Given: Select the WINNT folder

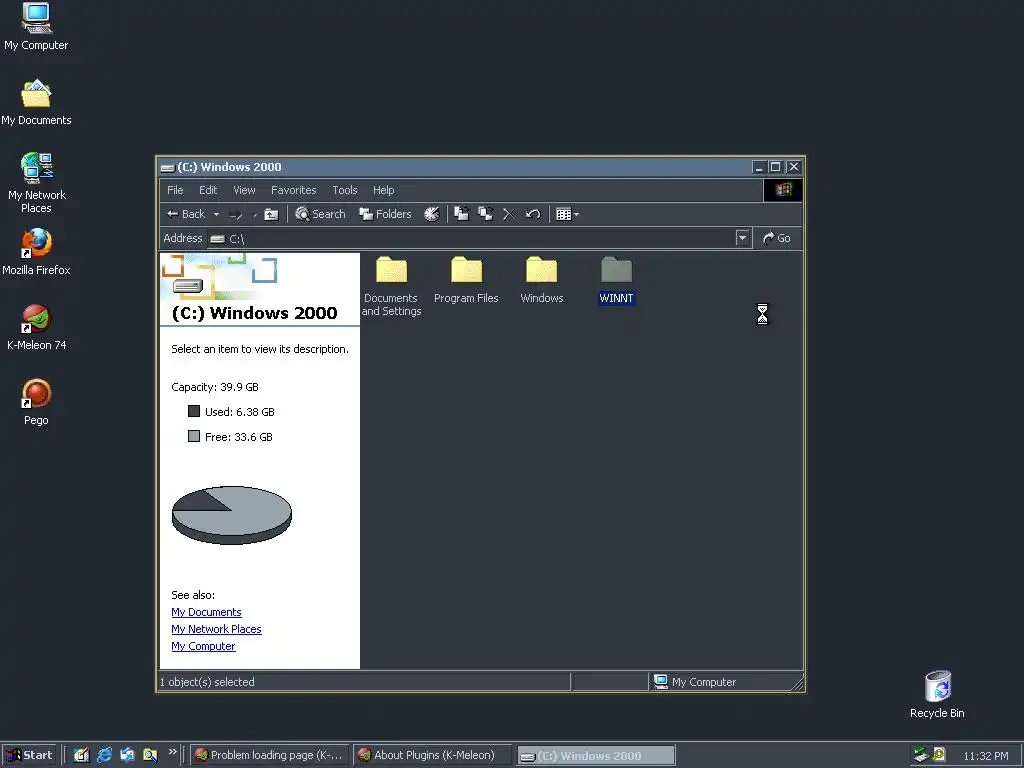Looking at the screenshot, I should [616, 280].
